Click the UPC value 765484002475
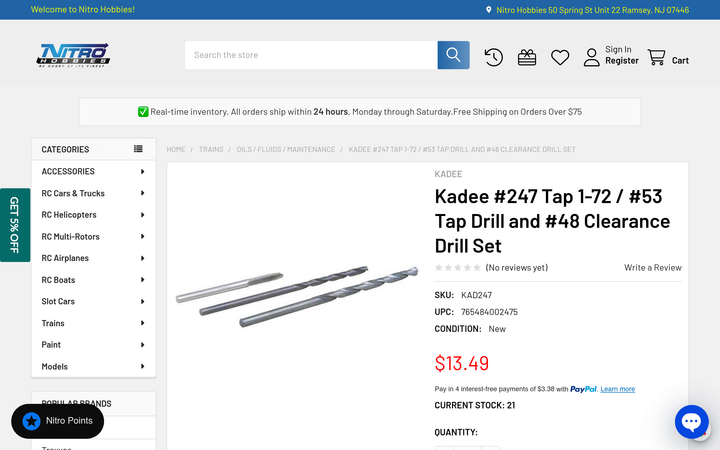 tap(489, 312)
